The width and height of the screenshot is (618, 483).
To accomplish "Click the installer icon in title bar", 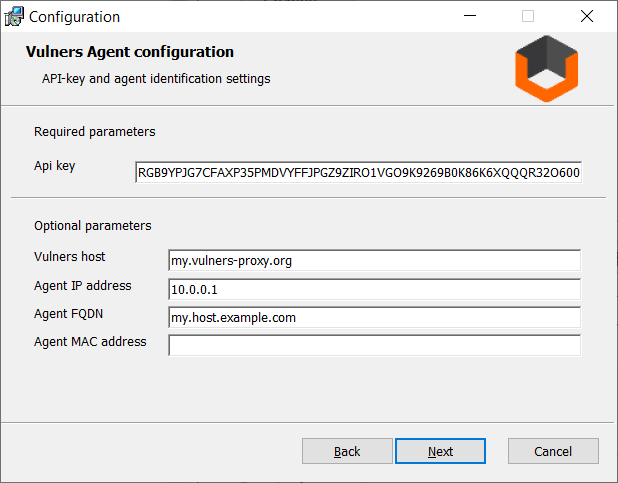I will tap(14, 17).
